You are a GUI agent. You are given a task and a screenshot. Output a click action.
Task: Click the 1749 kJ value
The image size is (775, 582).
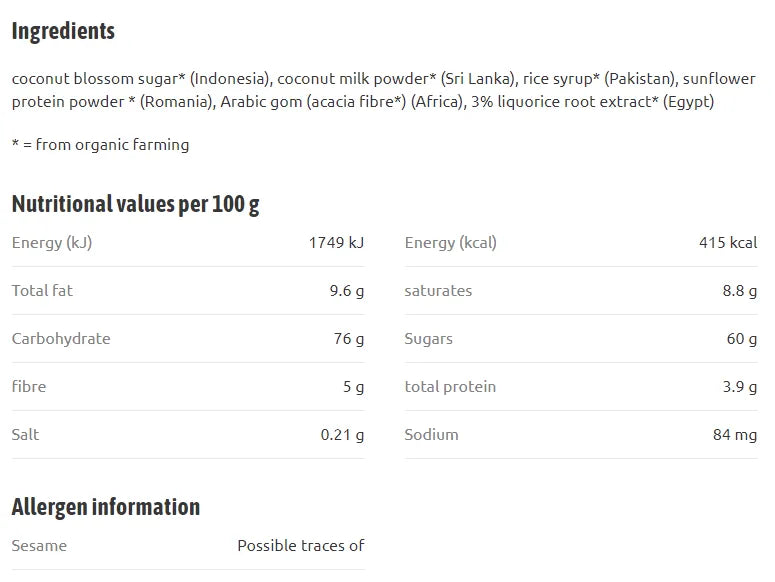337,243
